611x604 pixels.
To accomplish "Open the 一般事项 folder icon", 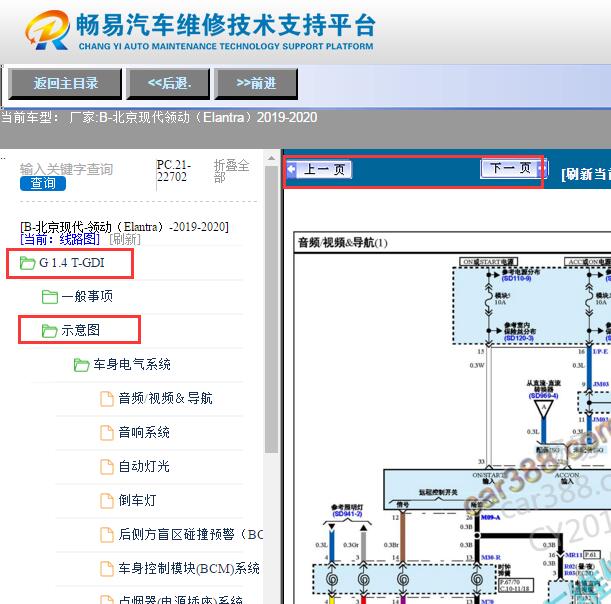I will [x=50, y=297].
